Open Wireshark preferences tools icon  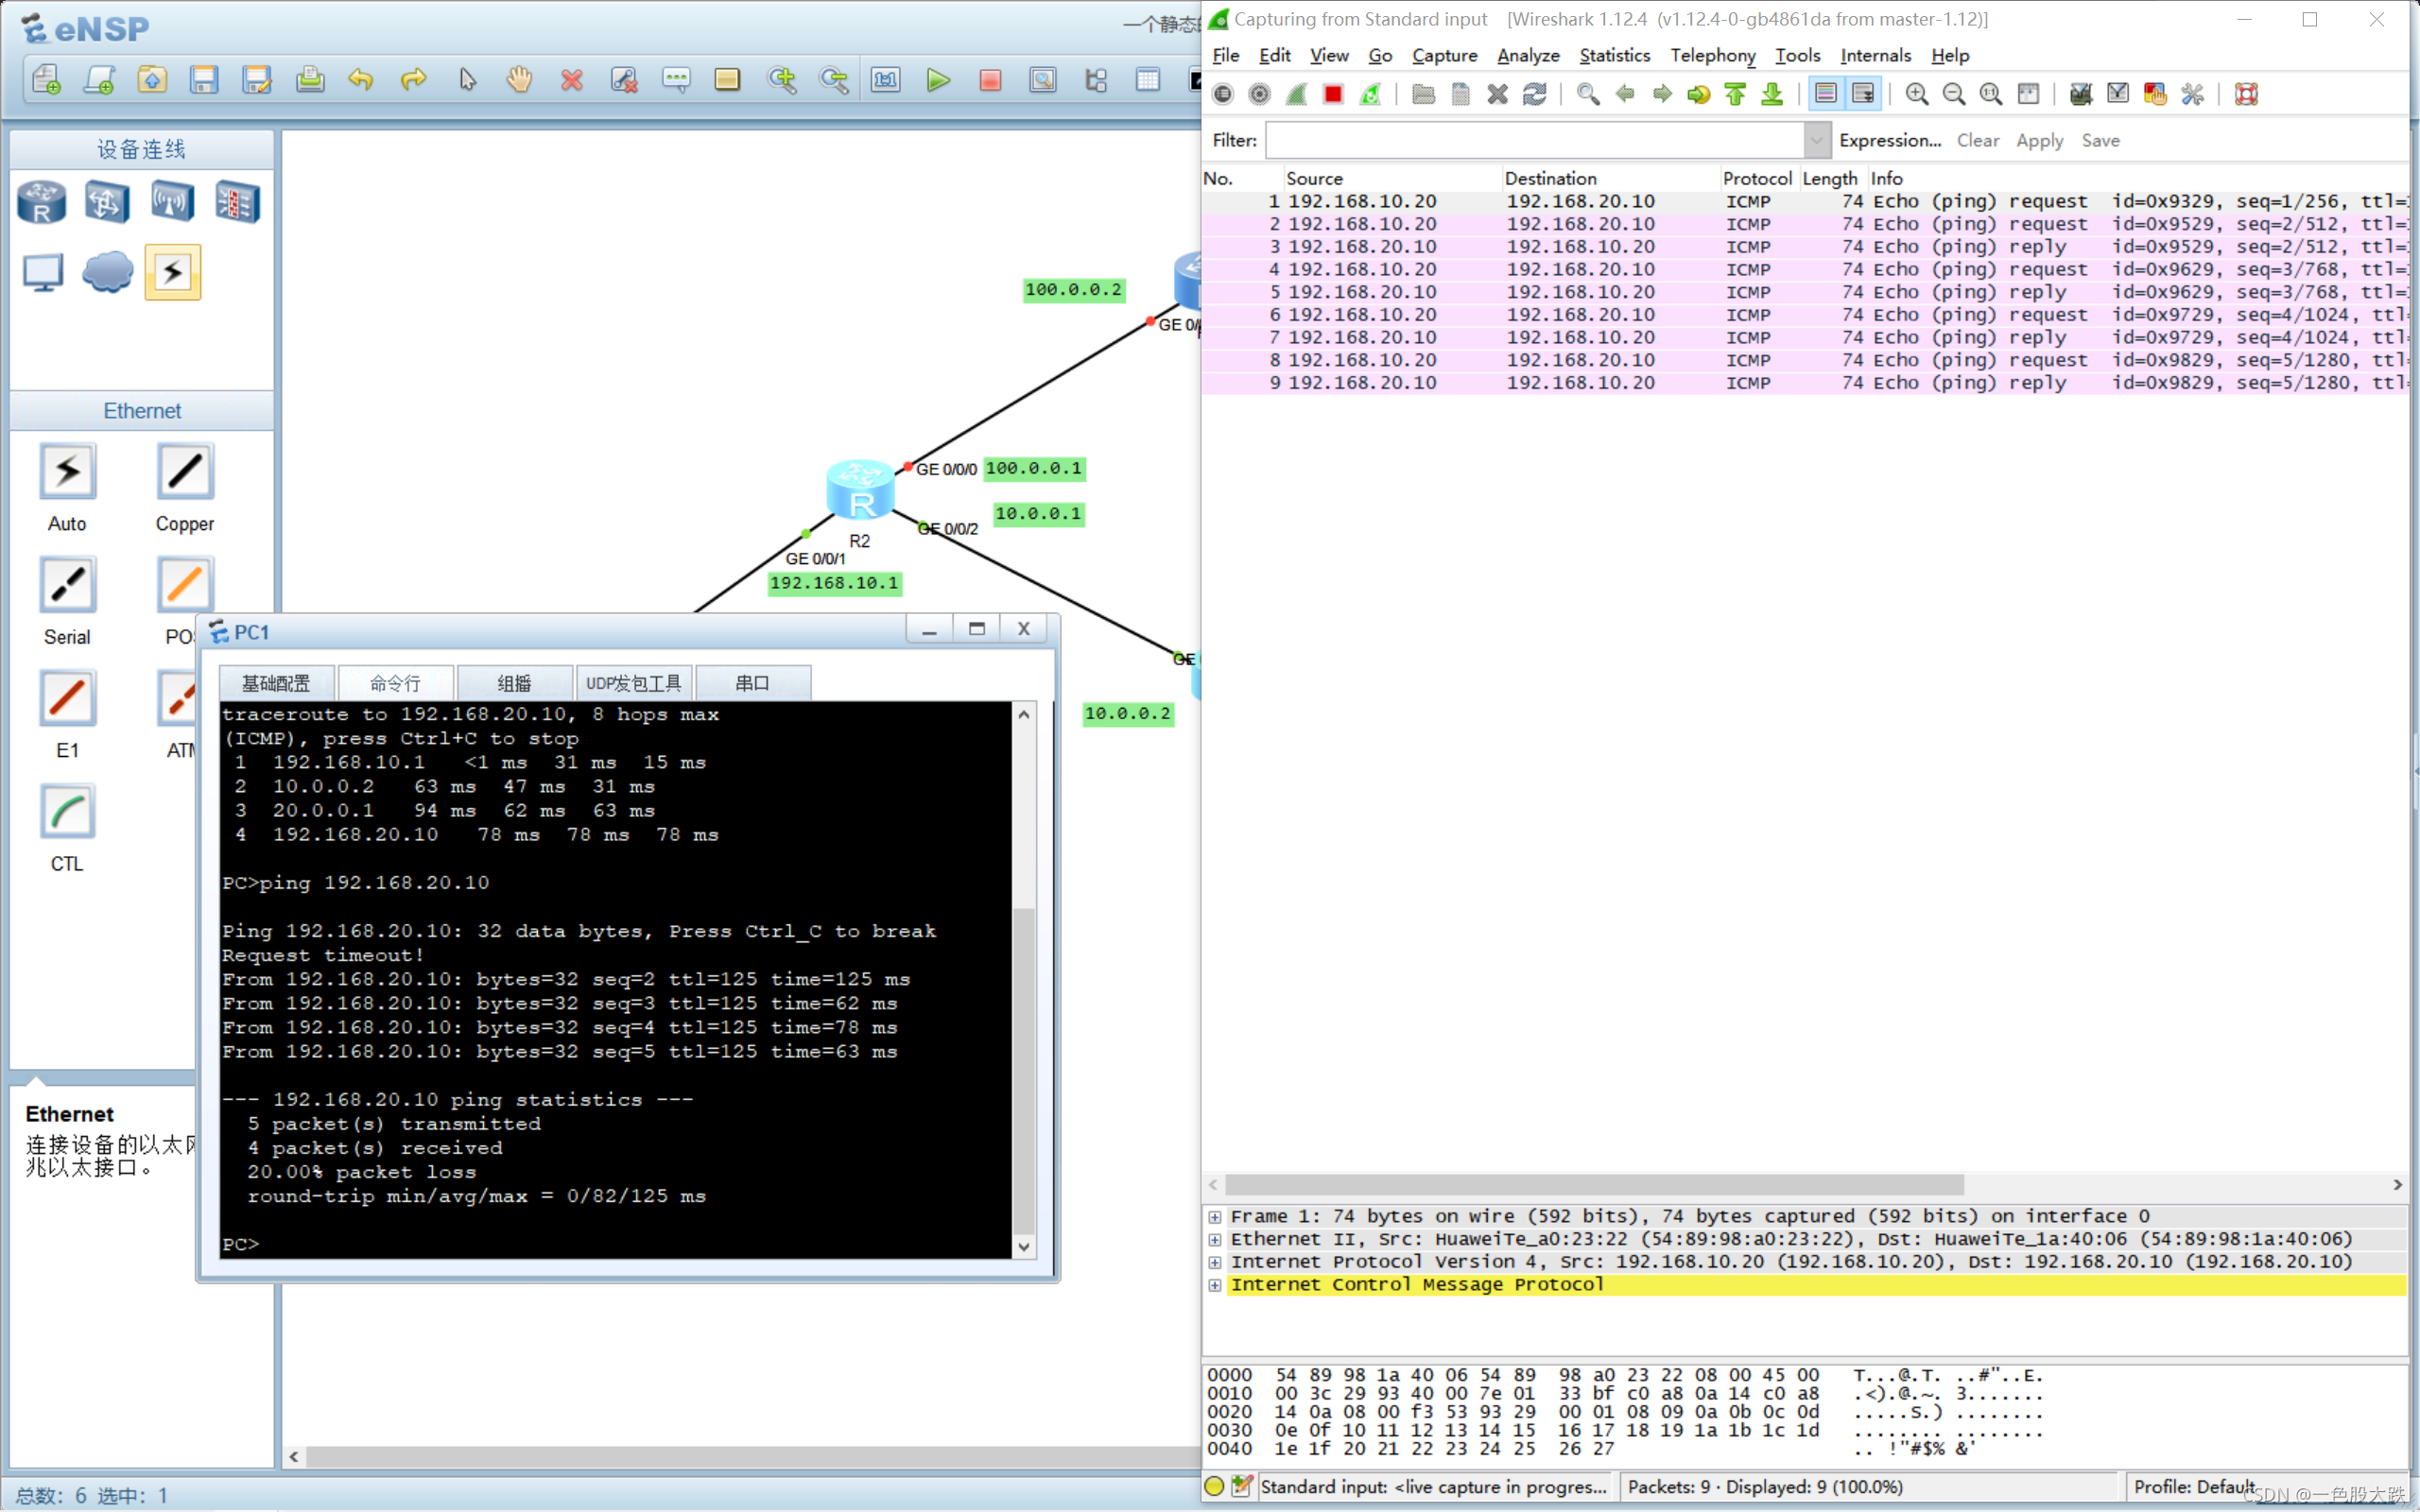(2192, 94)
